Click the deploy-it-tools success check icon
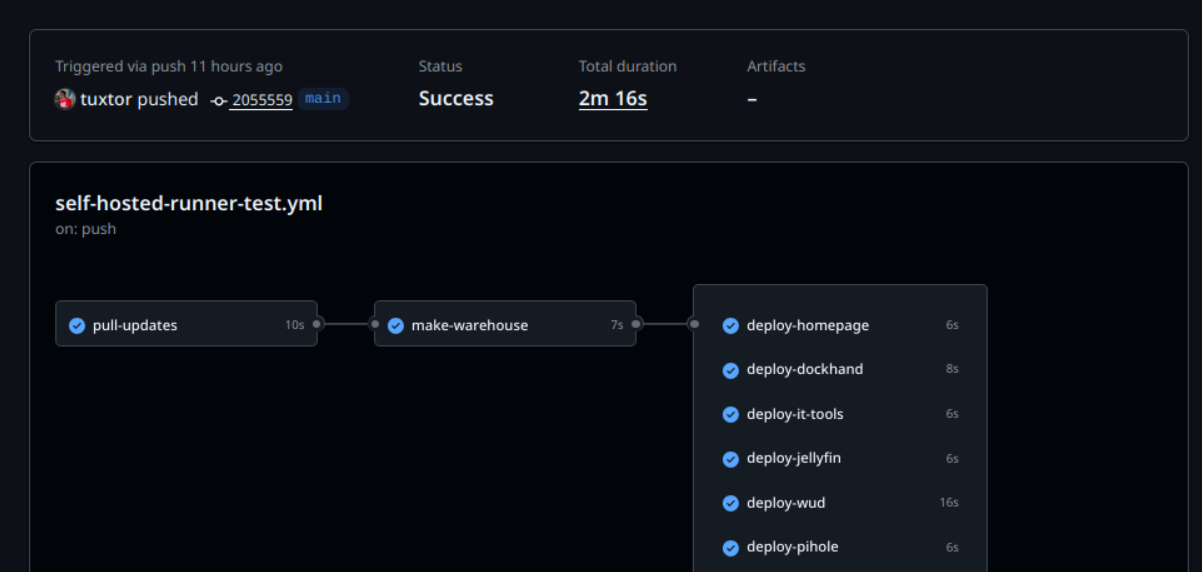 pos(730,414)
